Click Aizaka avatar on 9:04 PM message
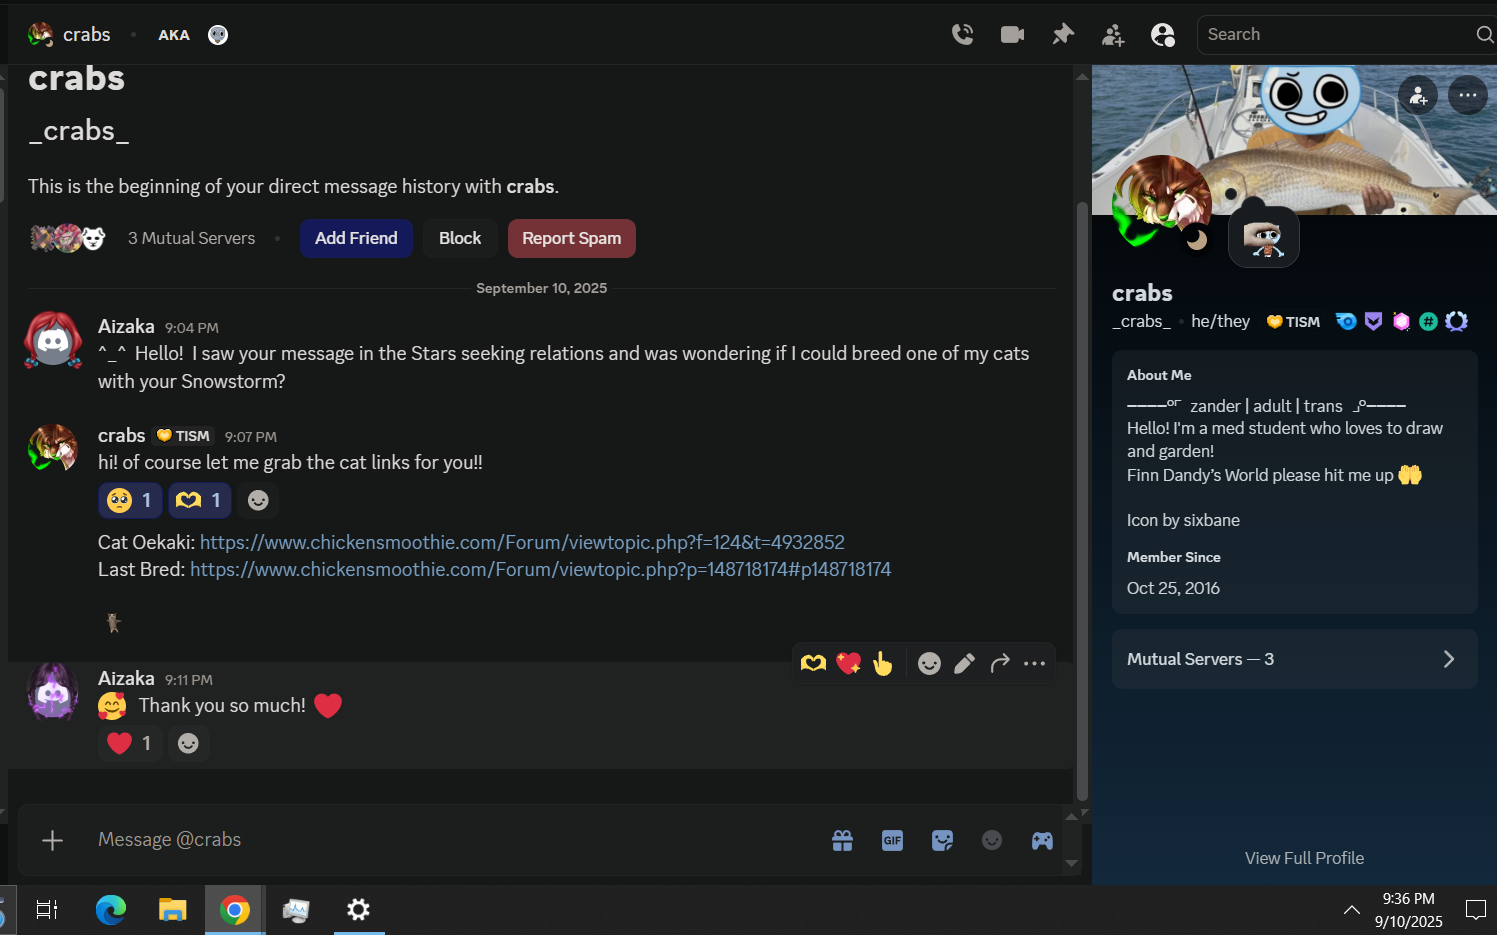Image resolution: width=1497 pixels, height=935 pixels. [53, 341]
